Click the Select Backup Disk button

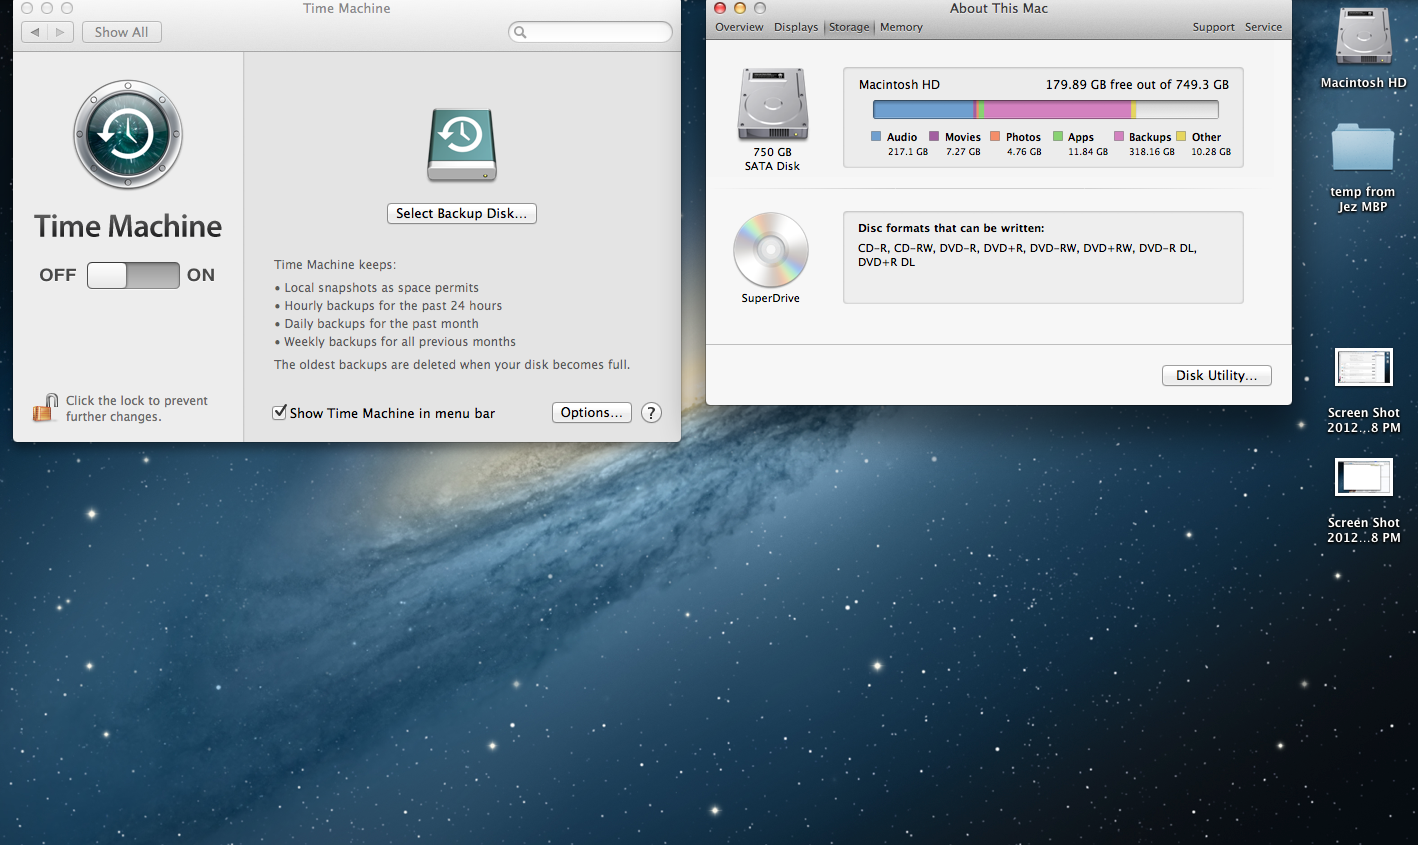click(x=462, y=213)
